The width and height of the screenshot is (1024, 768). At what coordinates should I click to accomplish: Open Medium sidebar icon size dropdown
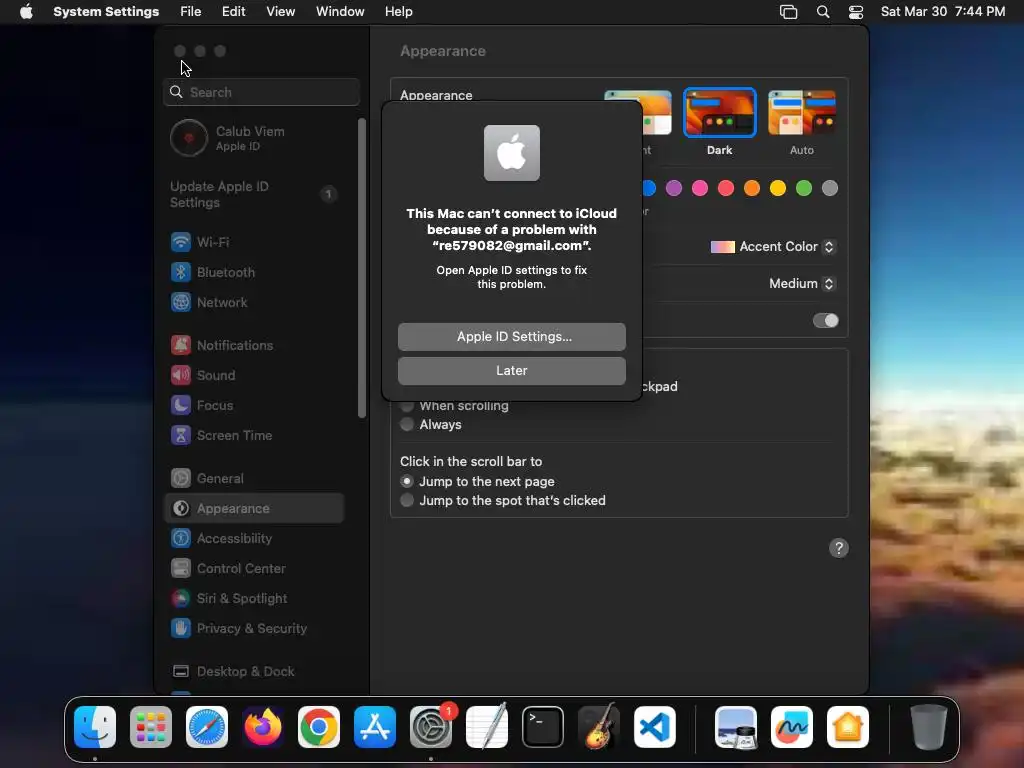802,283
